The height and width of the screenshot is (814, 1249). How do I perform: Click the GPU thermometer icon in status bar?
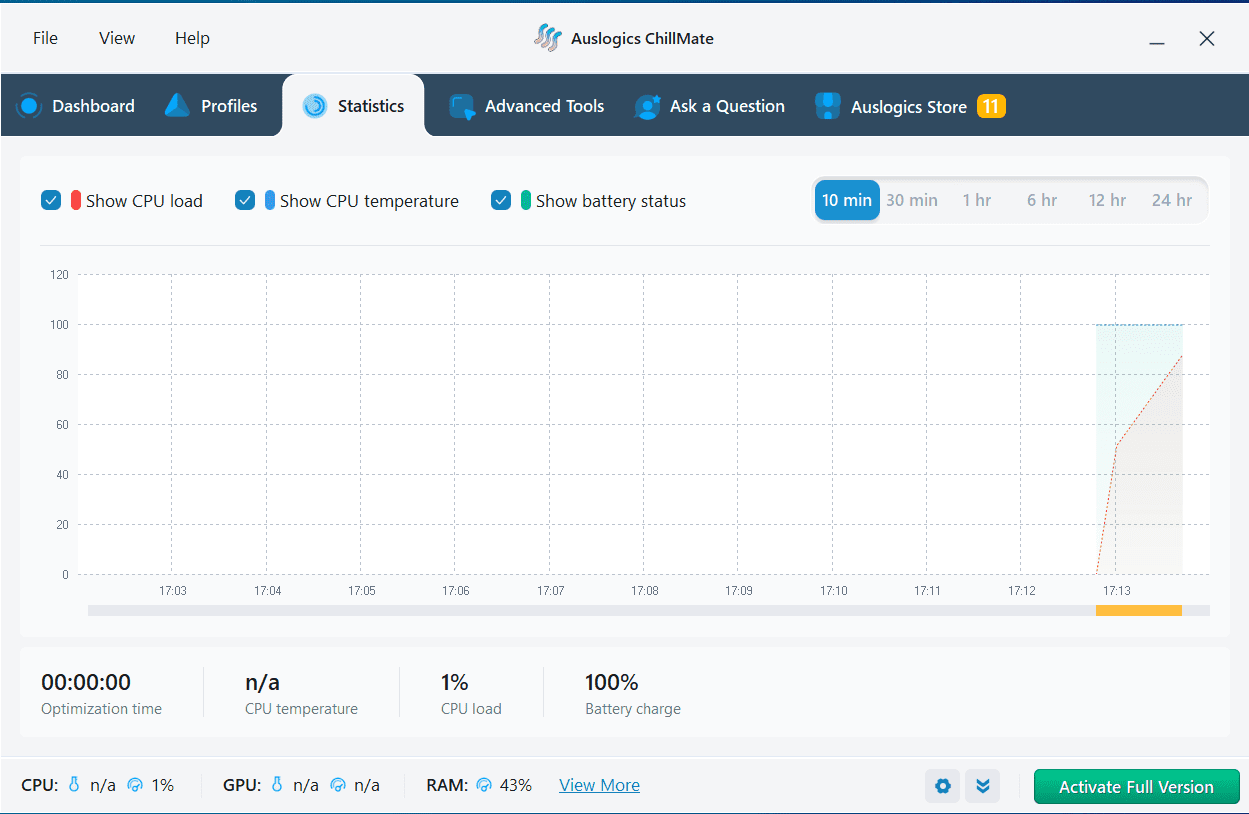click(277, 785)
